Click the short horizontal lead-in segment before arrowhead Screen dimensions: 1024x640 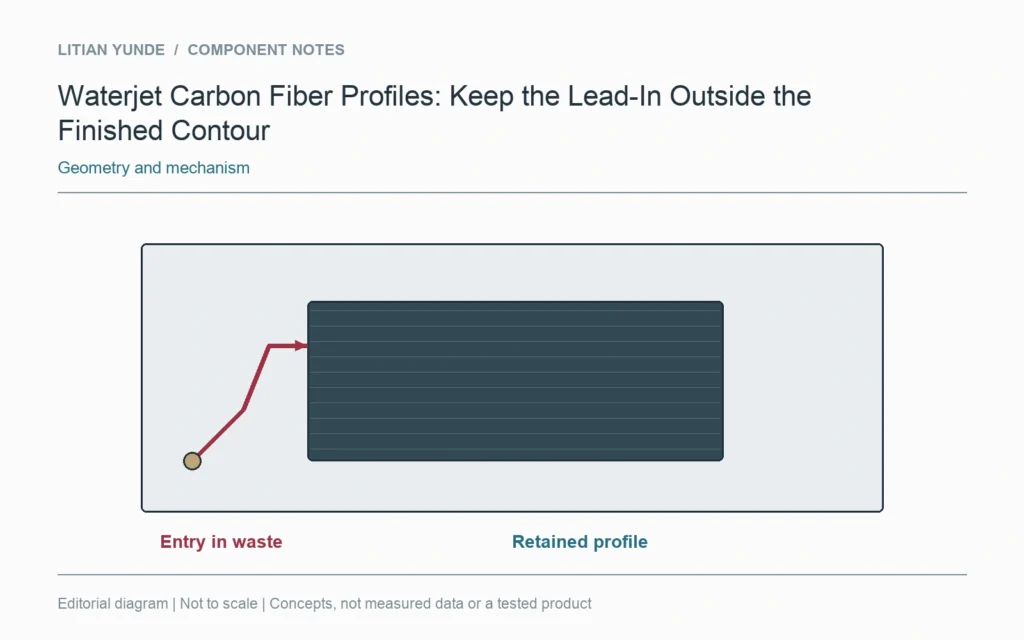[282, 345]
